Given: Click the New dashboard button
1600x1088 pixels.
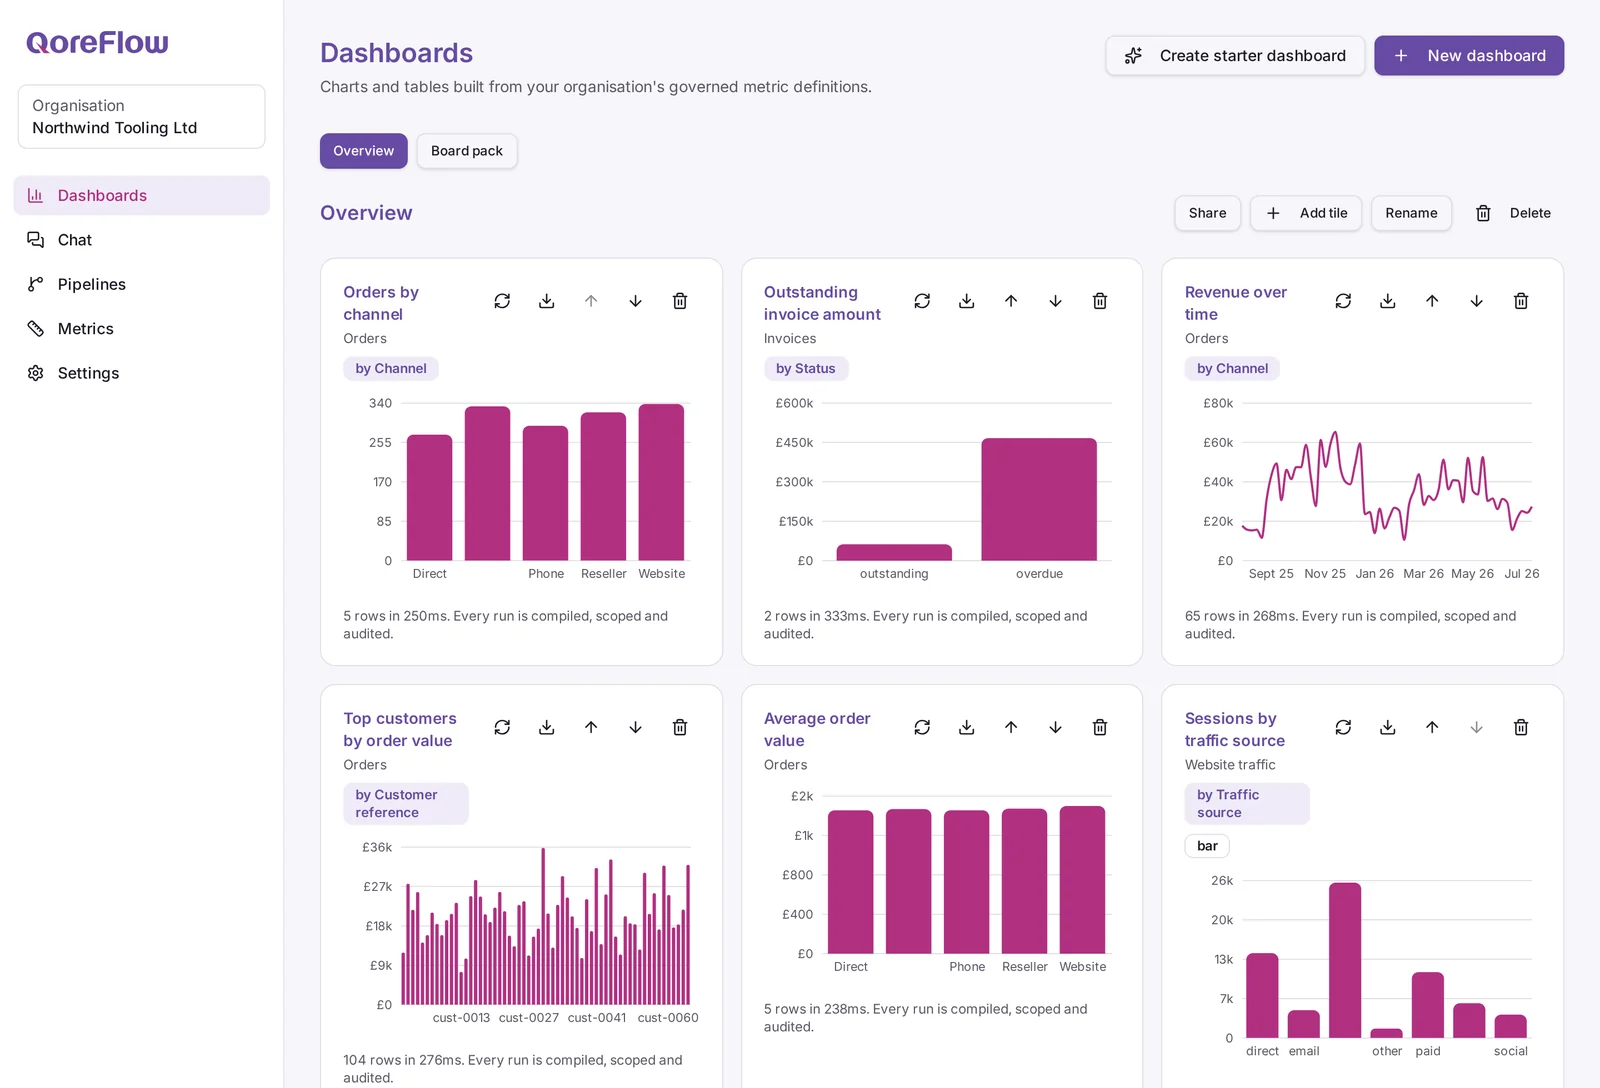Looking at the screenshot, I should tap(1469, 56).
